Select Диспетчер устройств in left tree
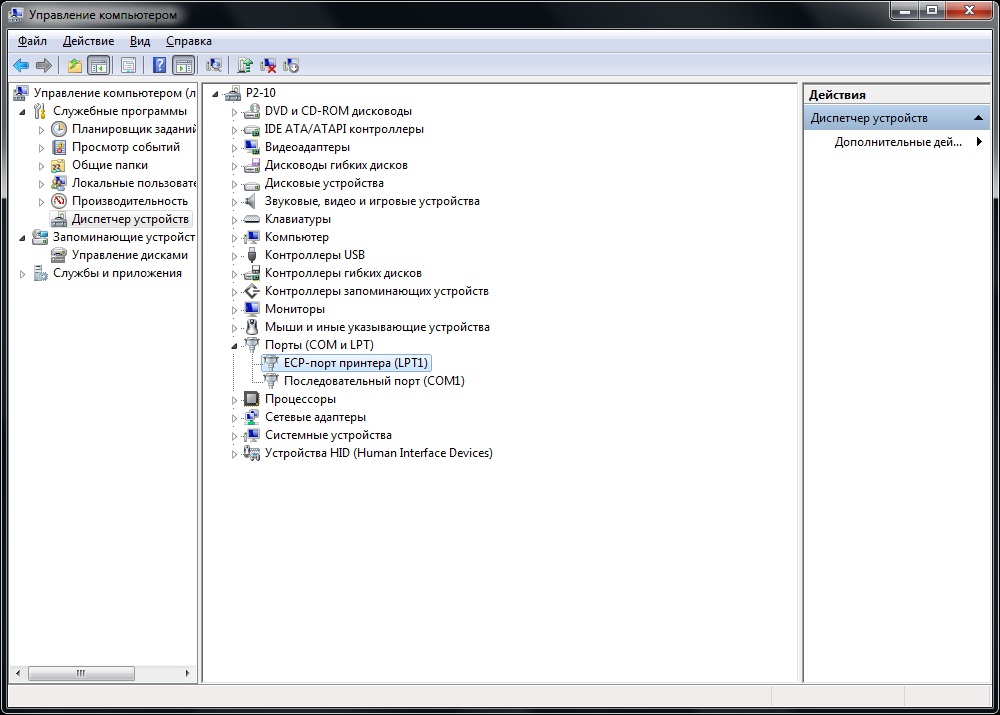 click(x=130, y=219)
